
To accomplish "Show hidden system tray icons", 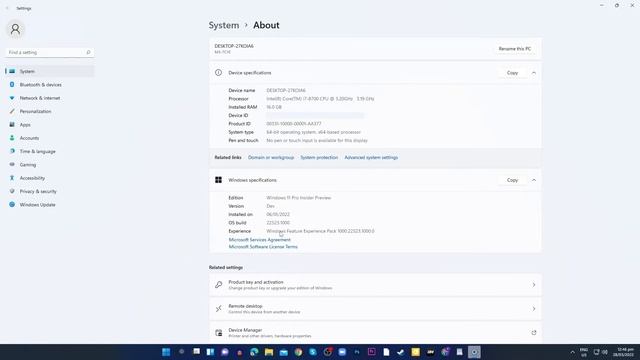I will click(572, 352).
